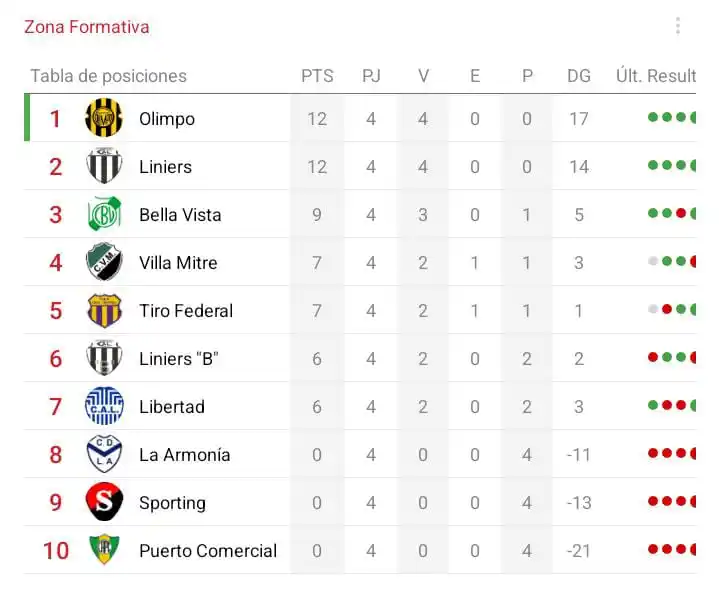719x592 pixels.
Task: Sort table by the PTS column header
Action: pyautogui.click(x=317, y=76)
